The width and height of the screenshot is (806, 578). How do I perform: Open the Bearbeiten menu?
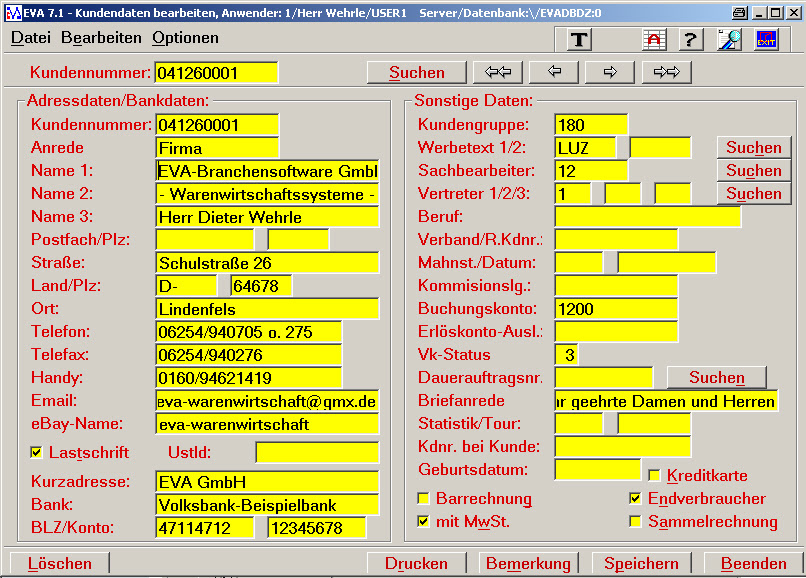click(101, 38)
